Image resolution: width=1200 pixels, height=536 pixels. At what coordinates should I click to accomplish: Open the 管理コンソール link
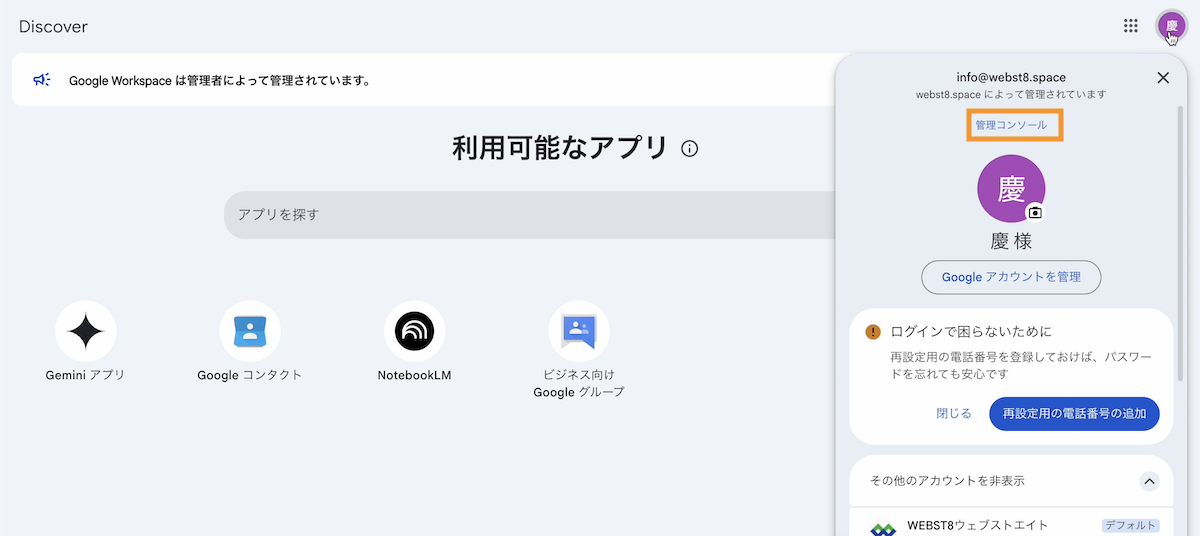tap(1011, 125)
